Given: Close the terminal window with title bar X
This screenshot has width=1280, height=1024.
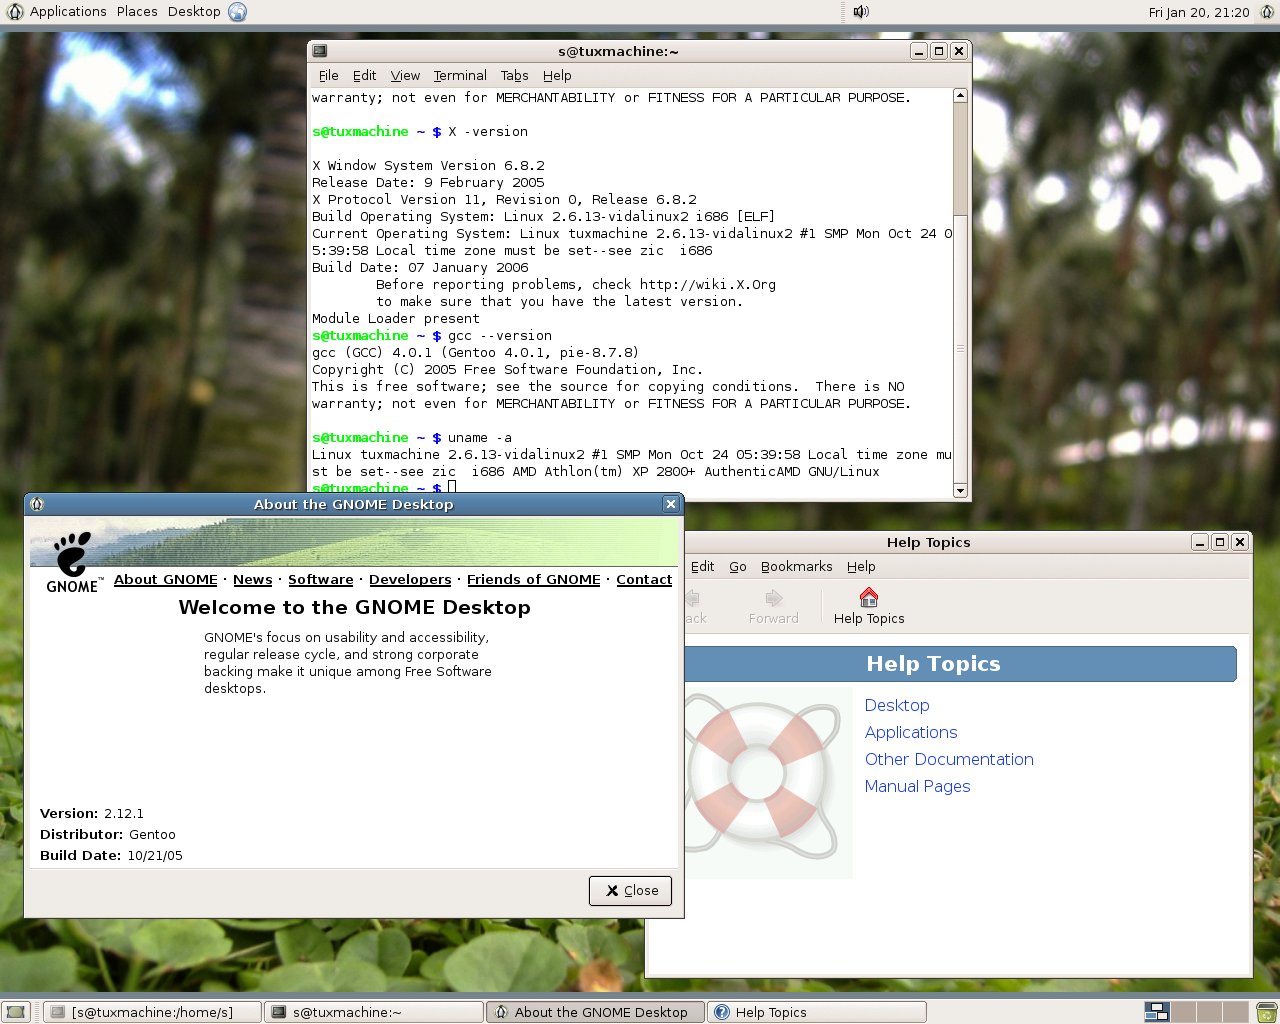Looking at the screenshot, I should tap(958, 51).
